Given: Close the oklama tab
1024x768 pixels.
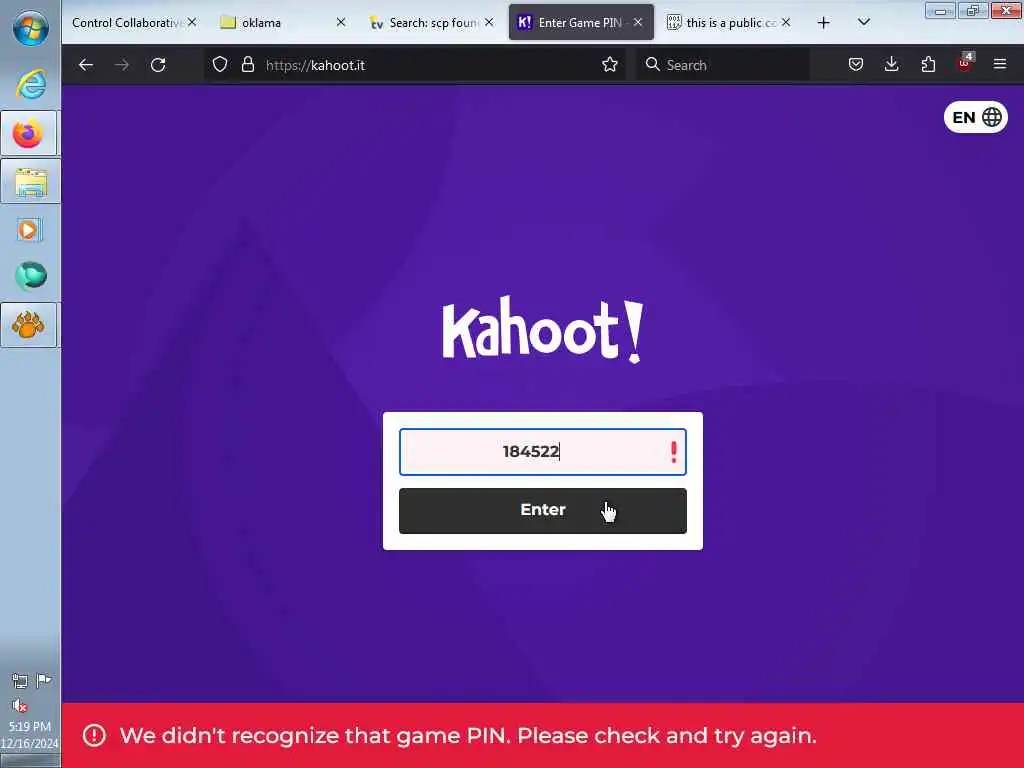Looking at the screenshot, I should coord(341,22).
